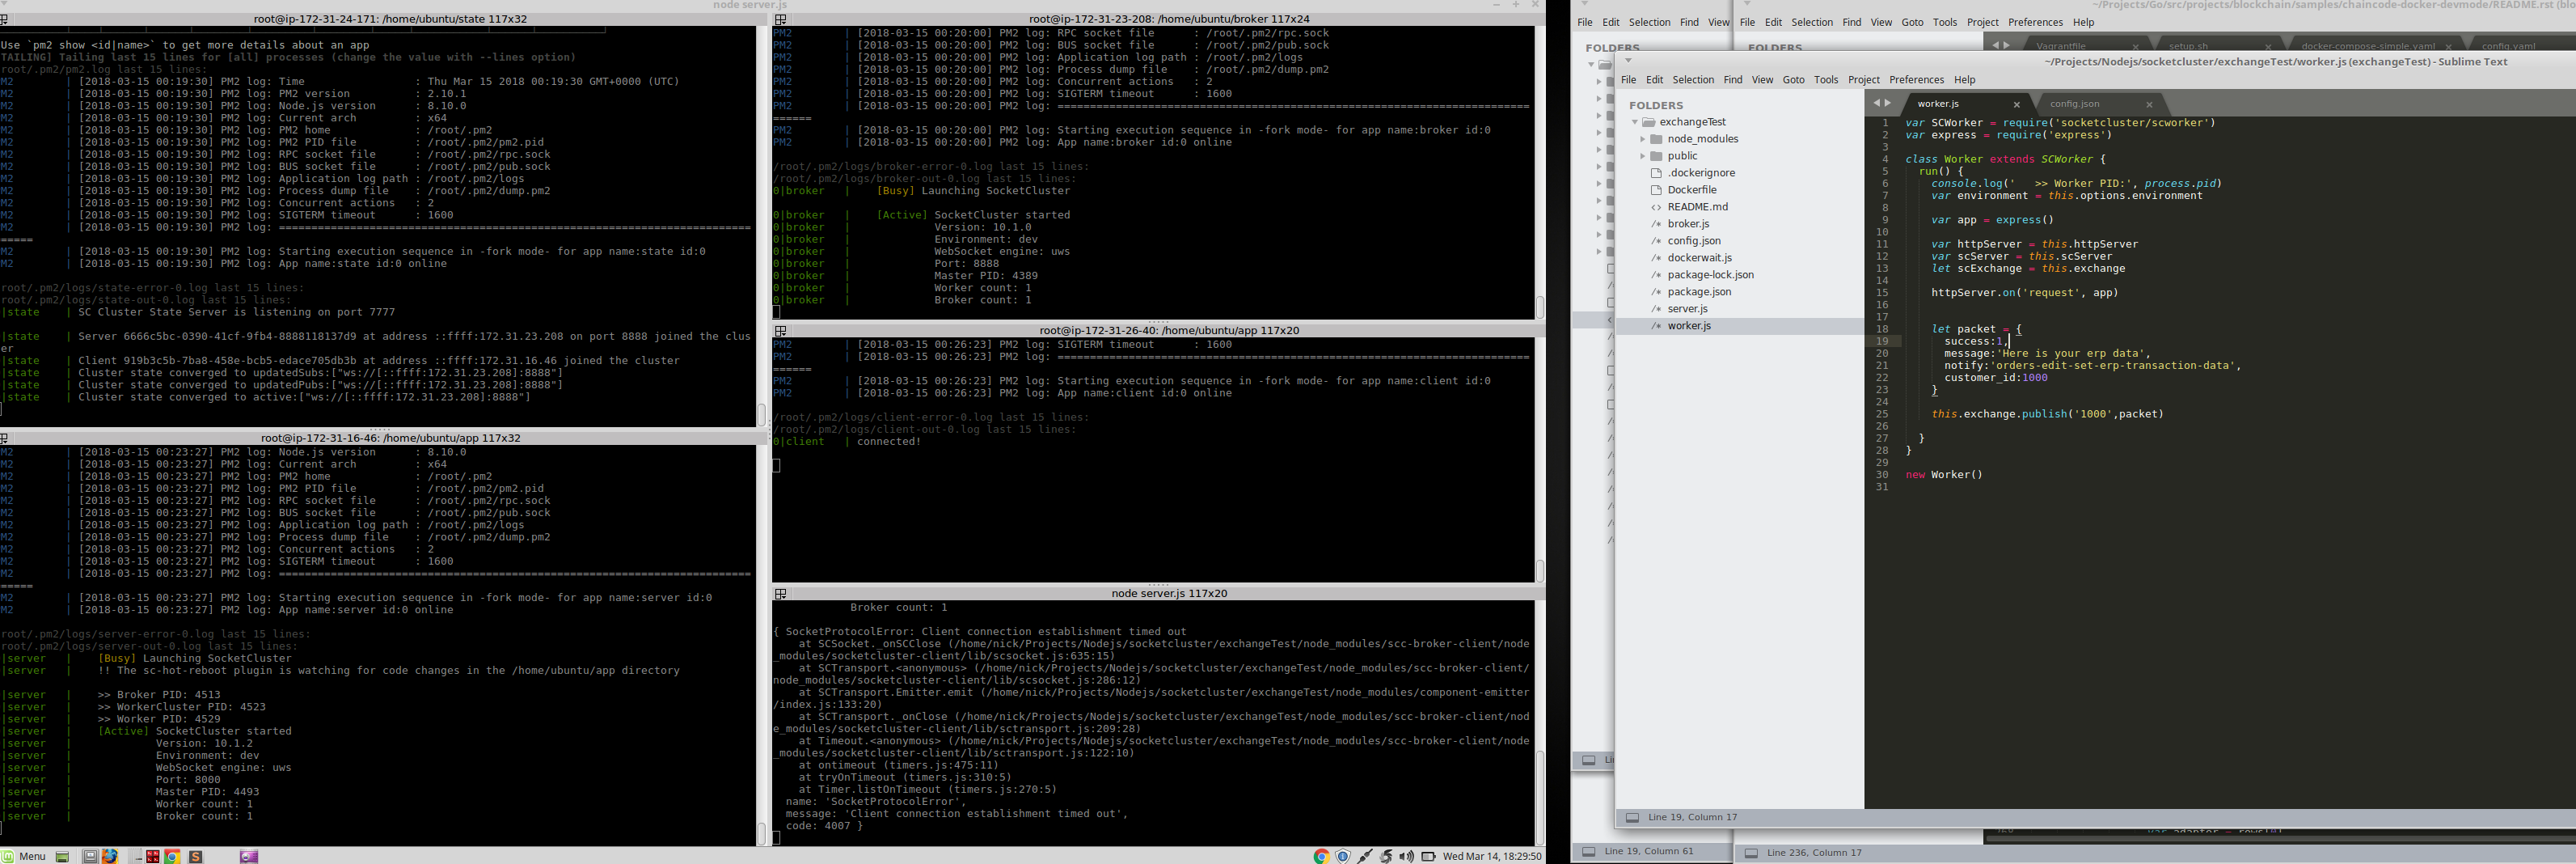Open package.json from the sidebar
The width and height of the screenshot is (2576, 864).
(1700, 291)
